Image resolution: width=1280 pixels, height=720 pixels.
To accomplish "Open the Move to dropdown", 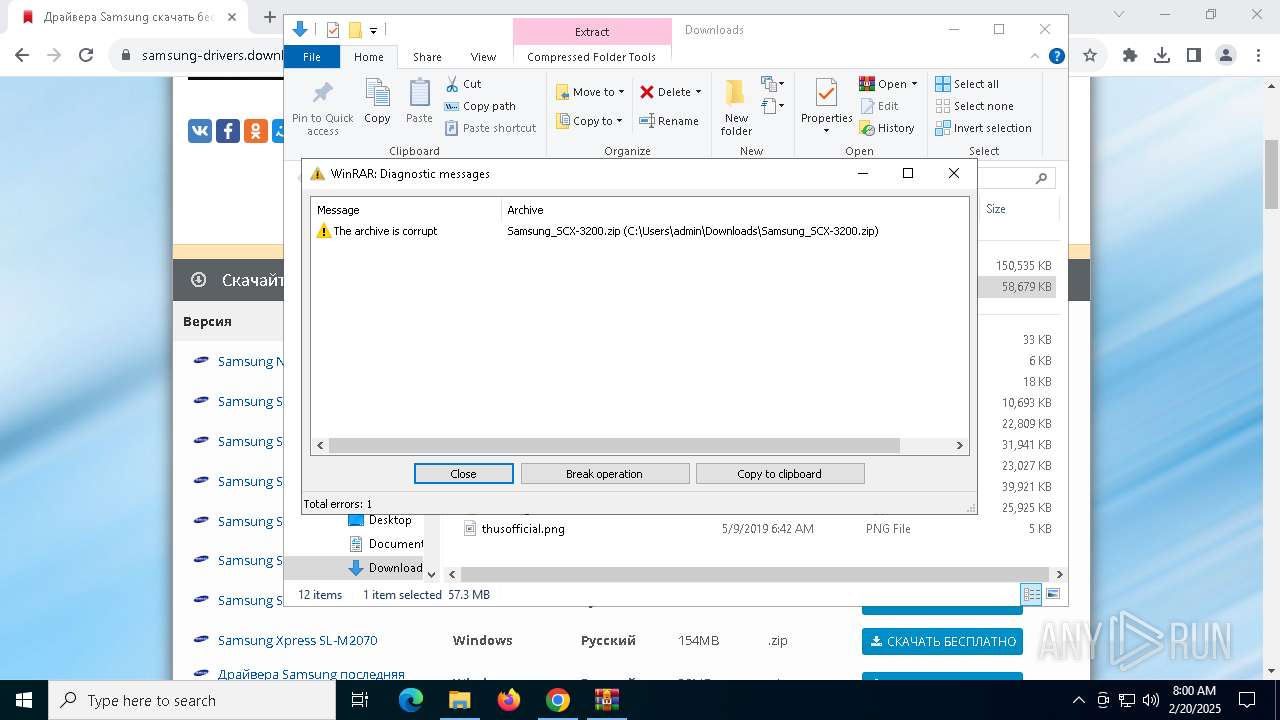I will coord(590,92).
